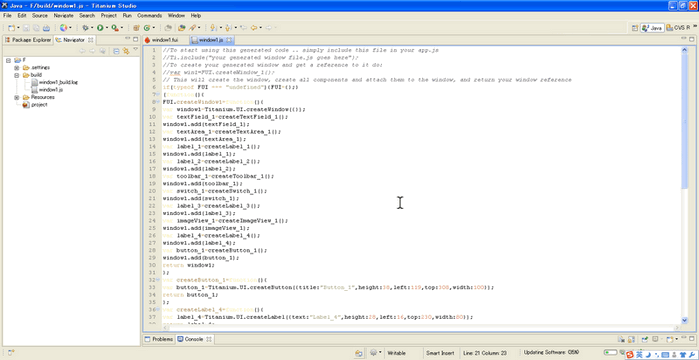Open the Navigator view menu triangle

coord(136,50)
